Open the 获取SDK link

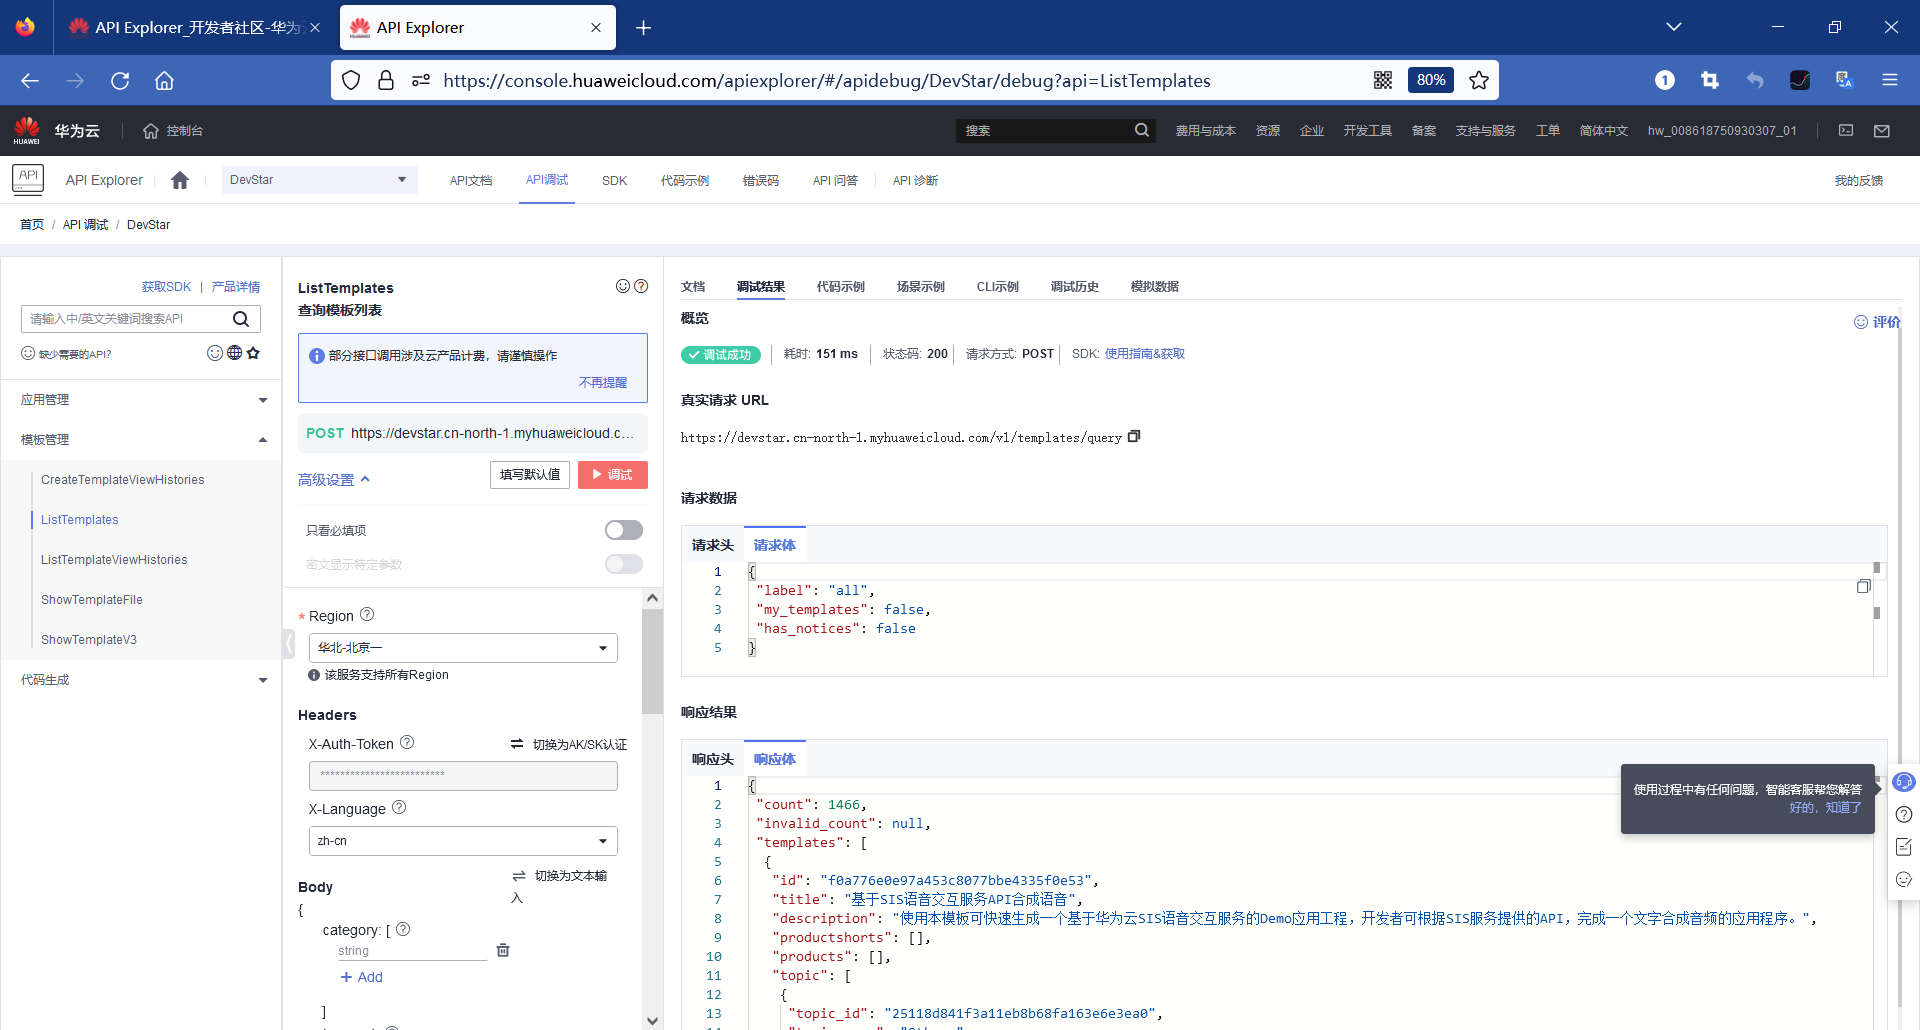click(166, 287)
